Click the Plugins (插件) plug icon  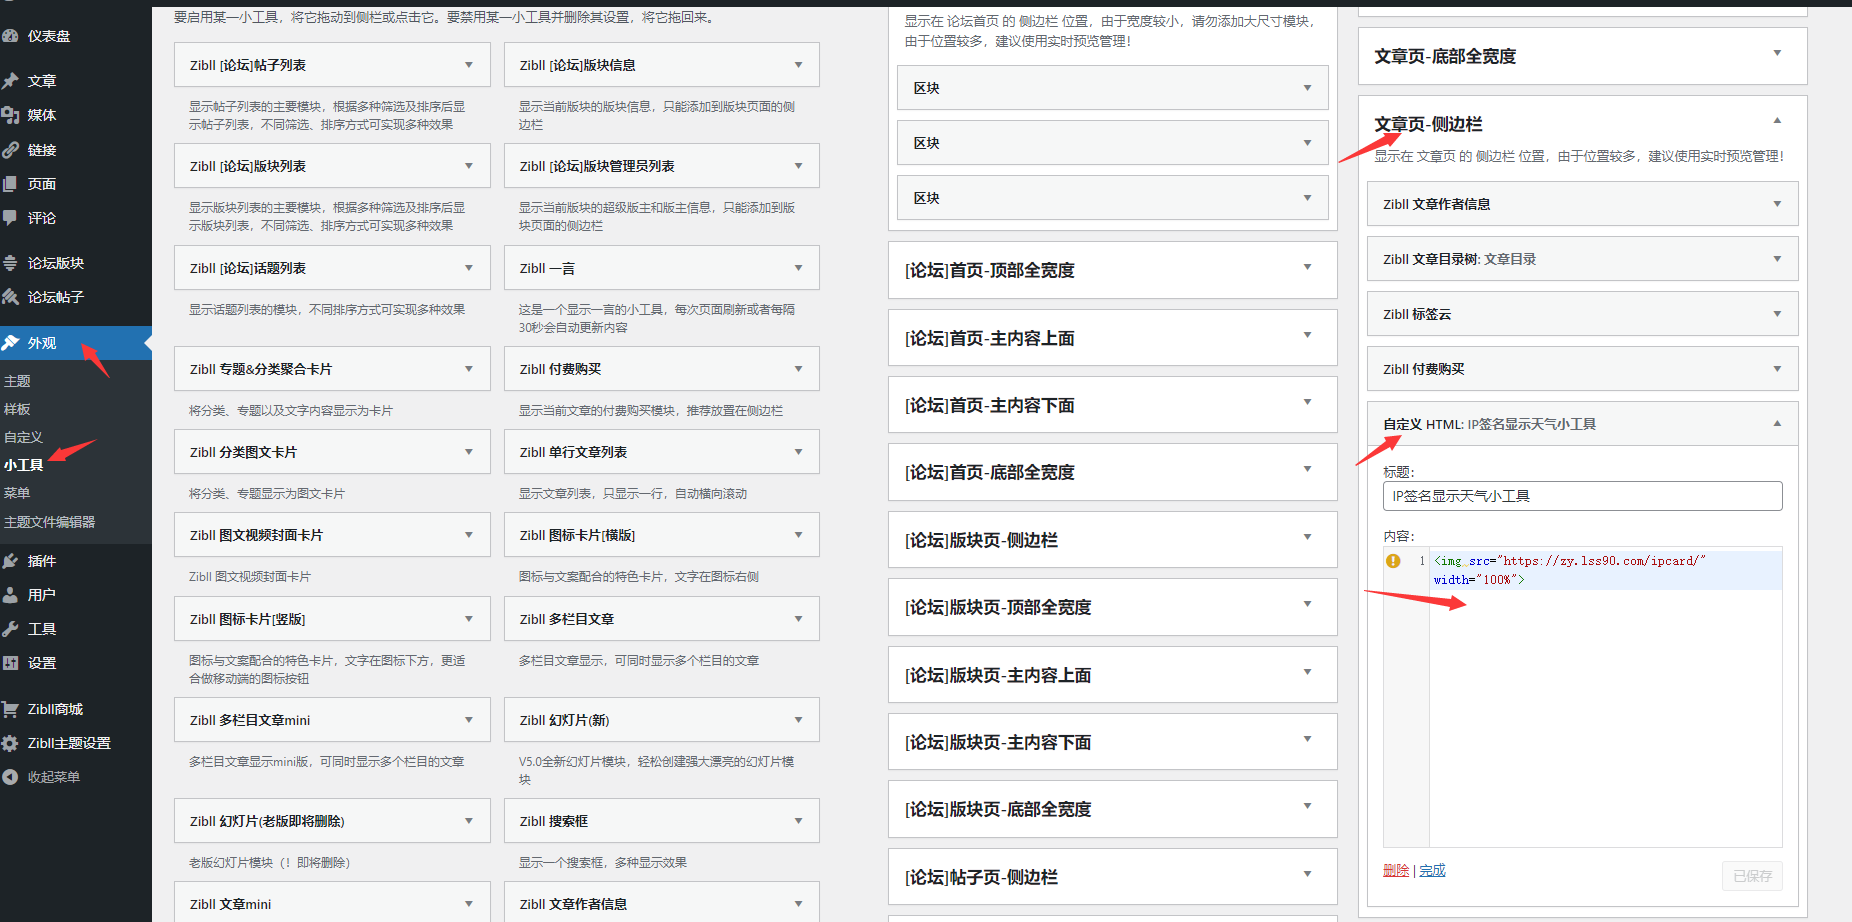click(x=11, y=561)
